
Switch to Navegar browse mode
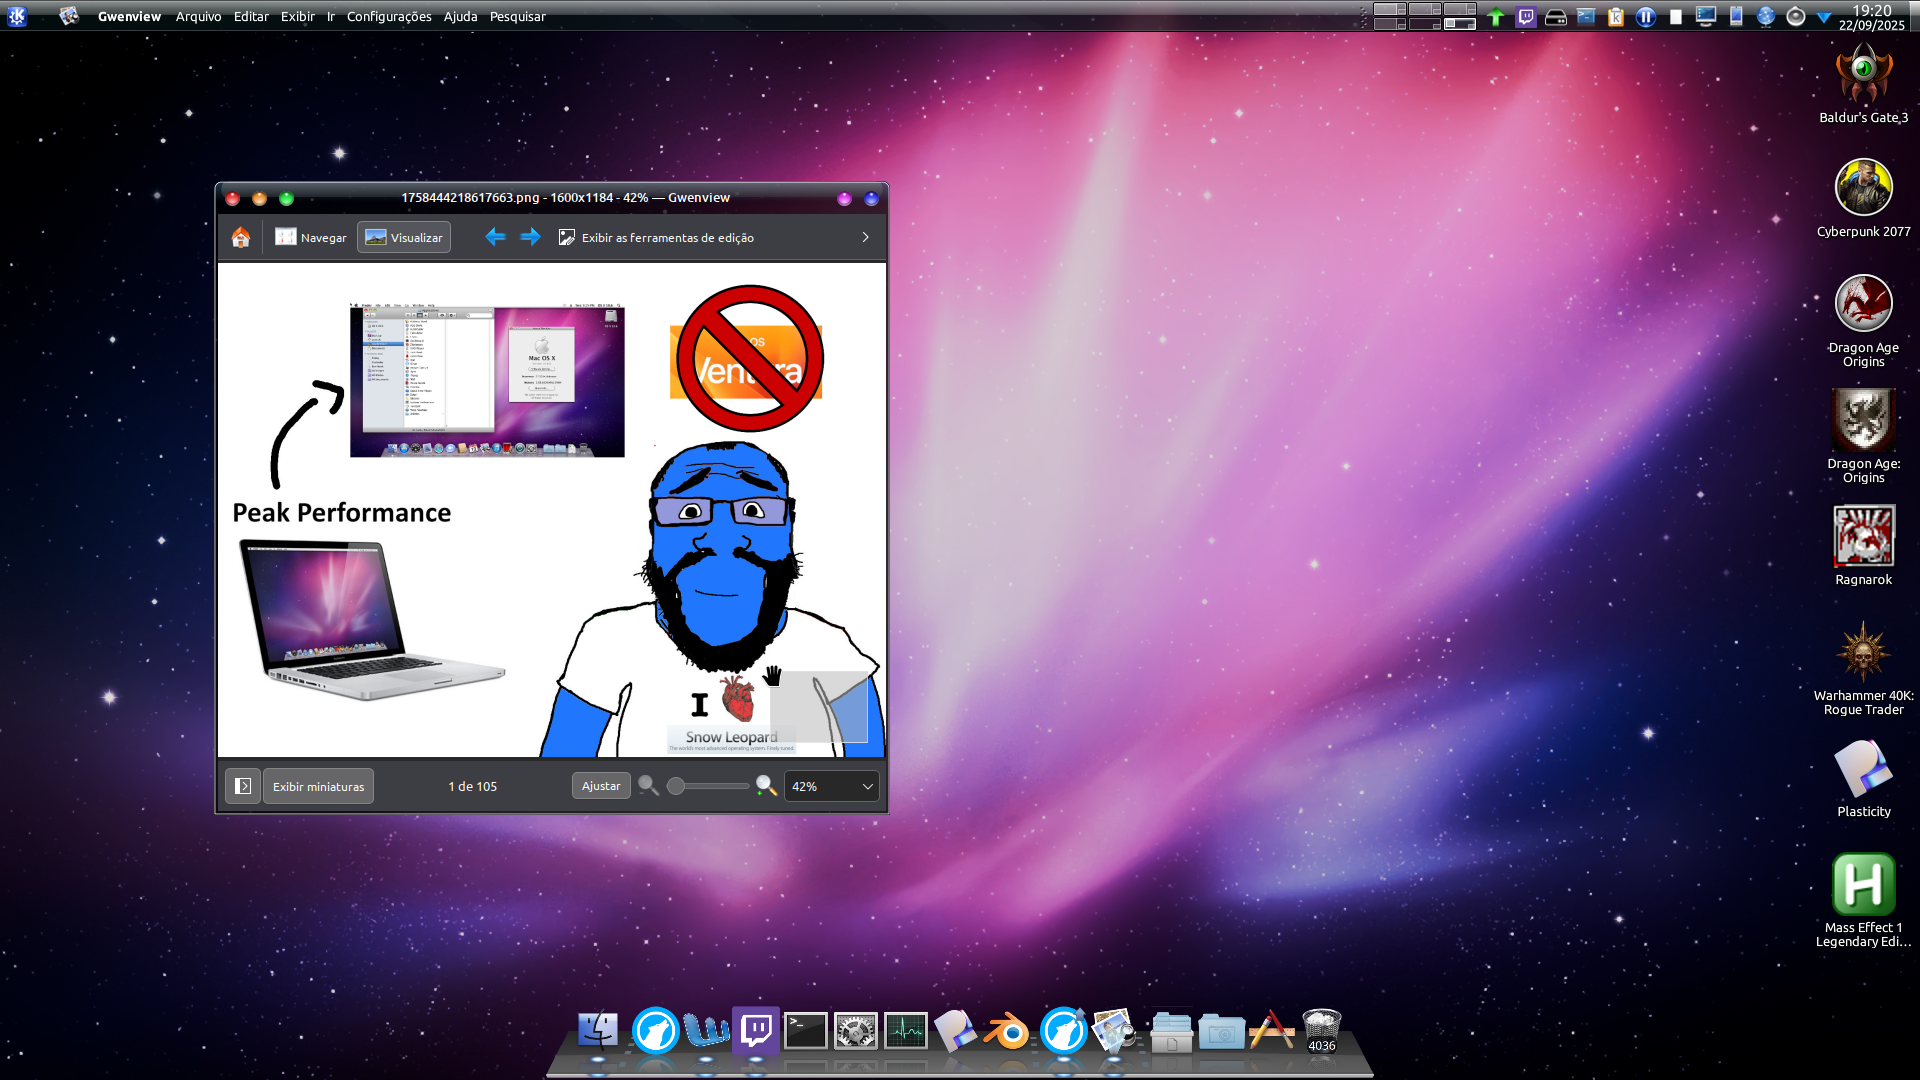311,237
